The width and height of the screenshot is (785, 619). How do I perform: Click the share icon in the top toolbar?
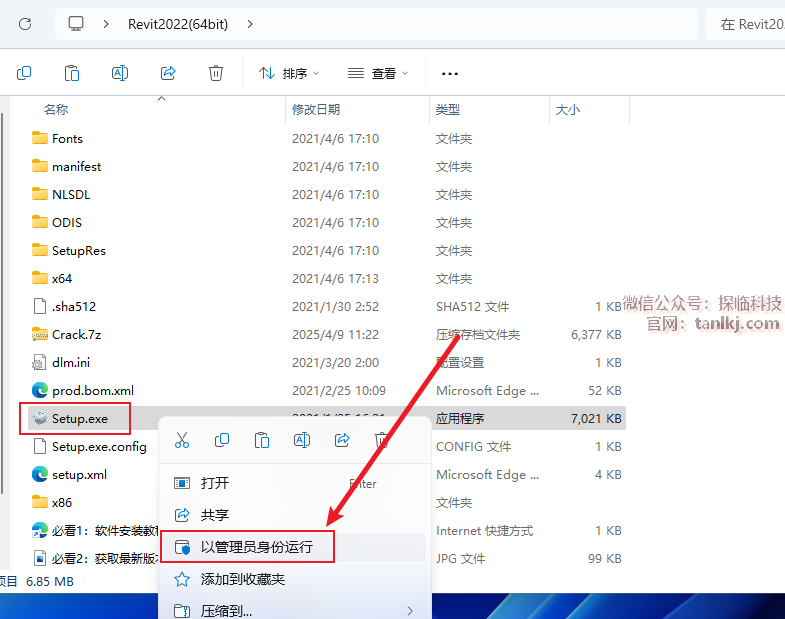[168, 73]
